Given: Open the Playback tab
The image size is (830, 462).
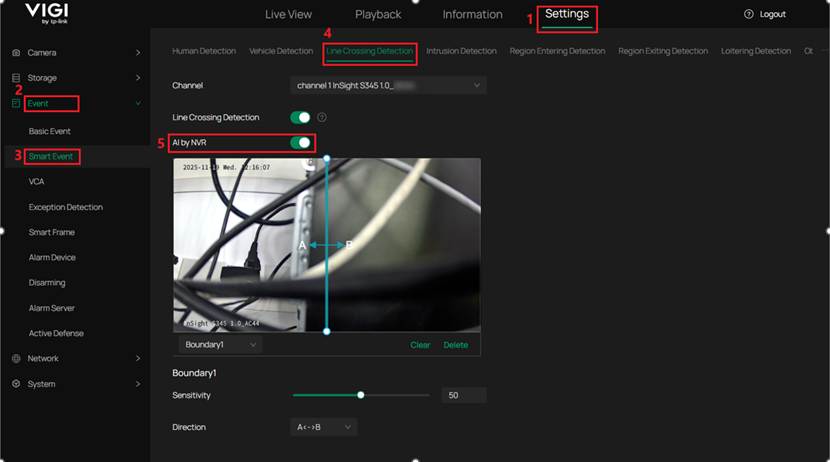Looking at the screenshot, I should pos(378,15).
